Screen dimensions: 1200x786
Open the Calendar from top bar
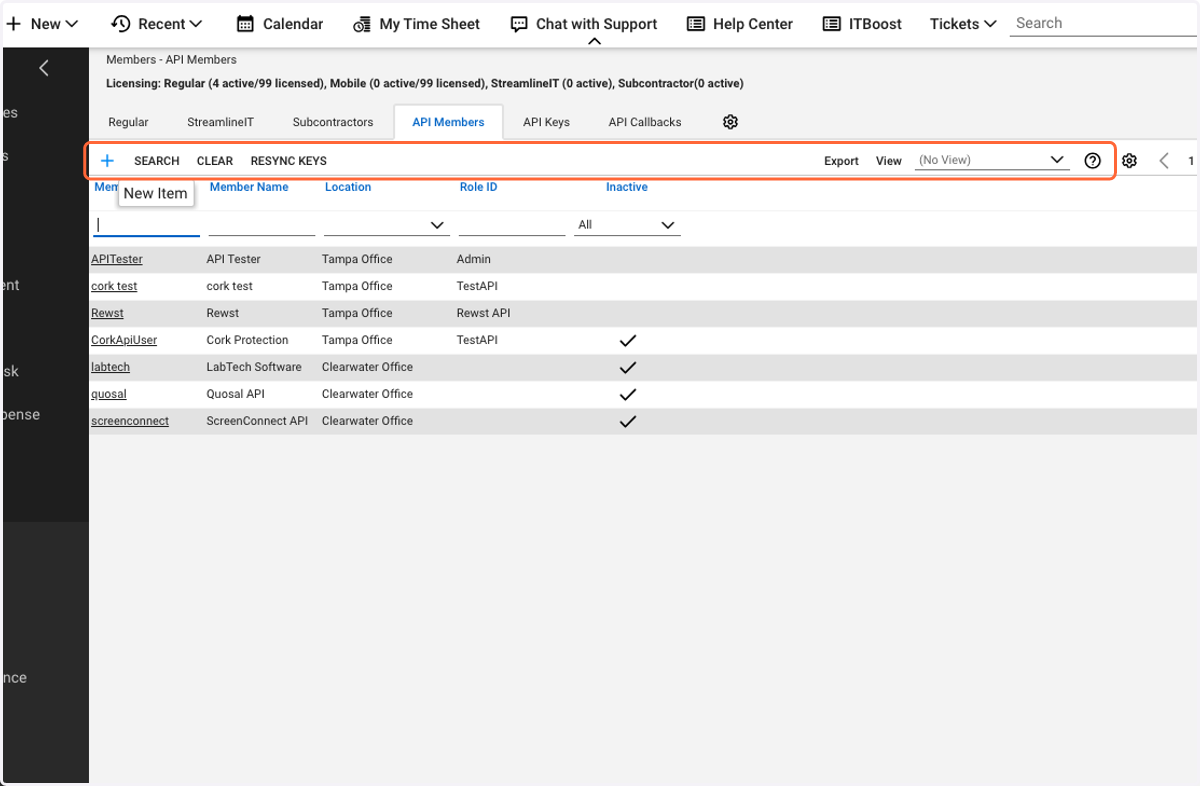tap(280, 24)
